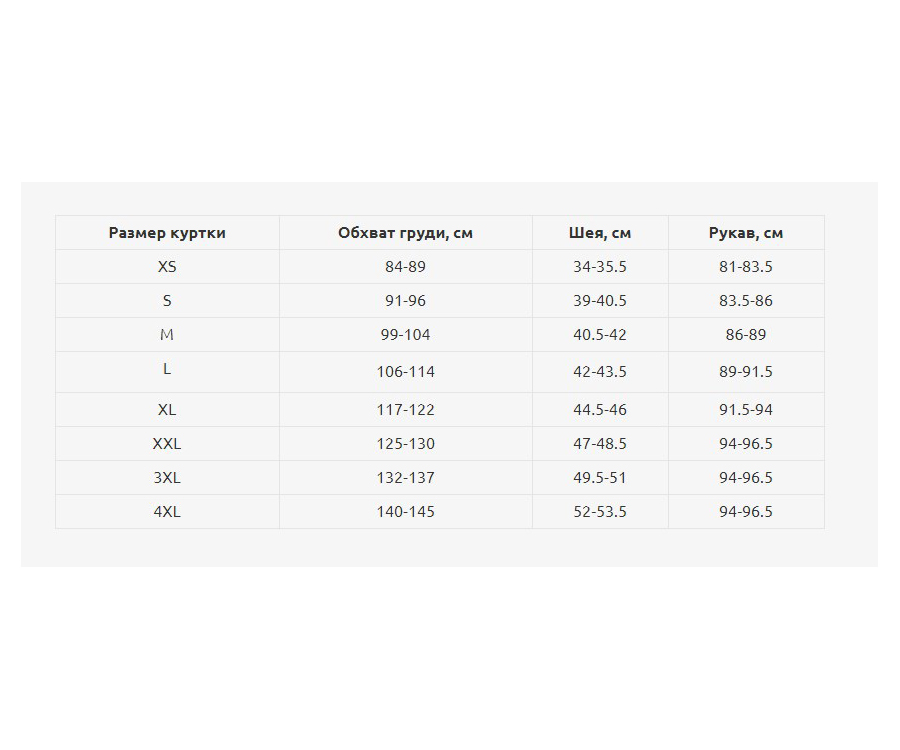Screen dimensions: 900x750
Task: Click neck value 52-53.5
Action: click(600, 512)
